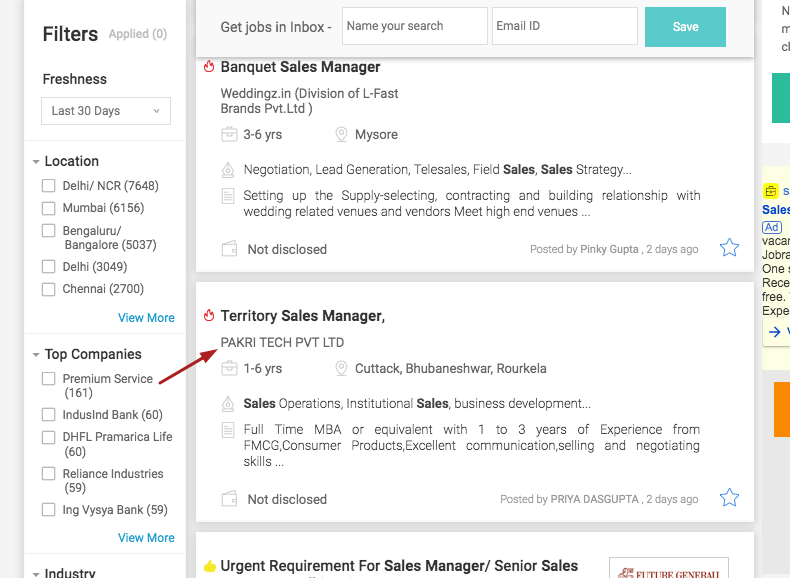Open the Banquet Sales Manager job title
Screen dimensions: 790x578
(x=300, y=67)
